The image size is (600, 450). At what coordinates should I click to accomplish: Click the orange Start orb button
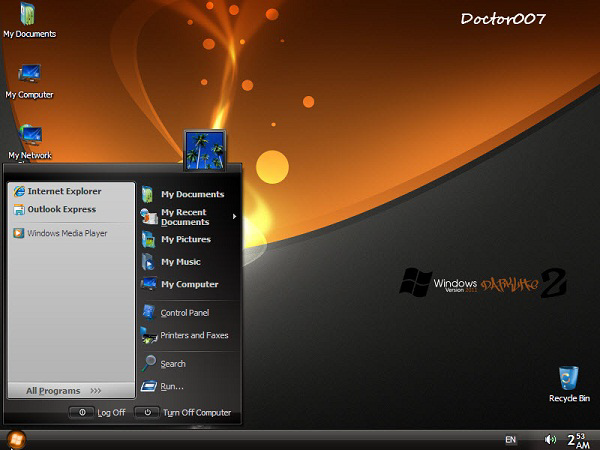tap(16, 439)
